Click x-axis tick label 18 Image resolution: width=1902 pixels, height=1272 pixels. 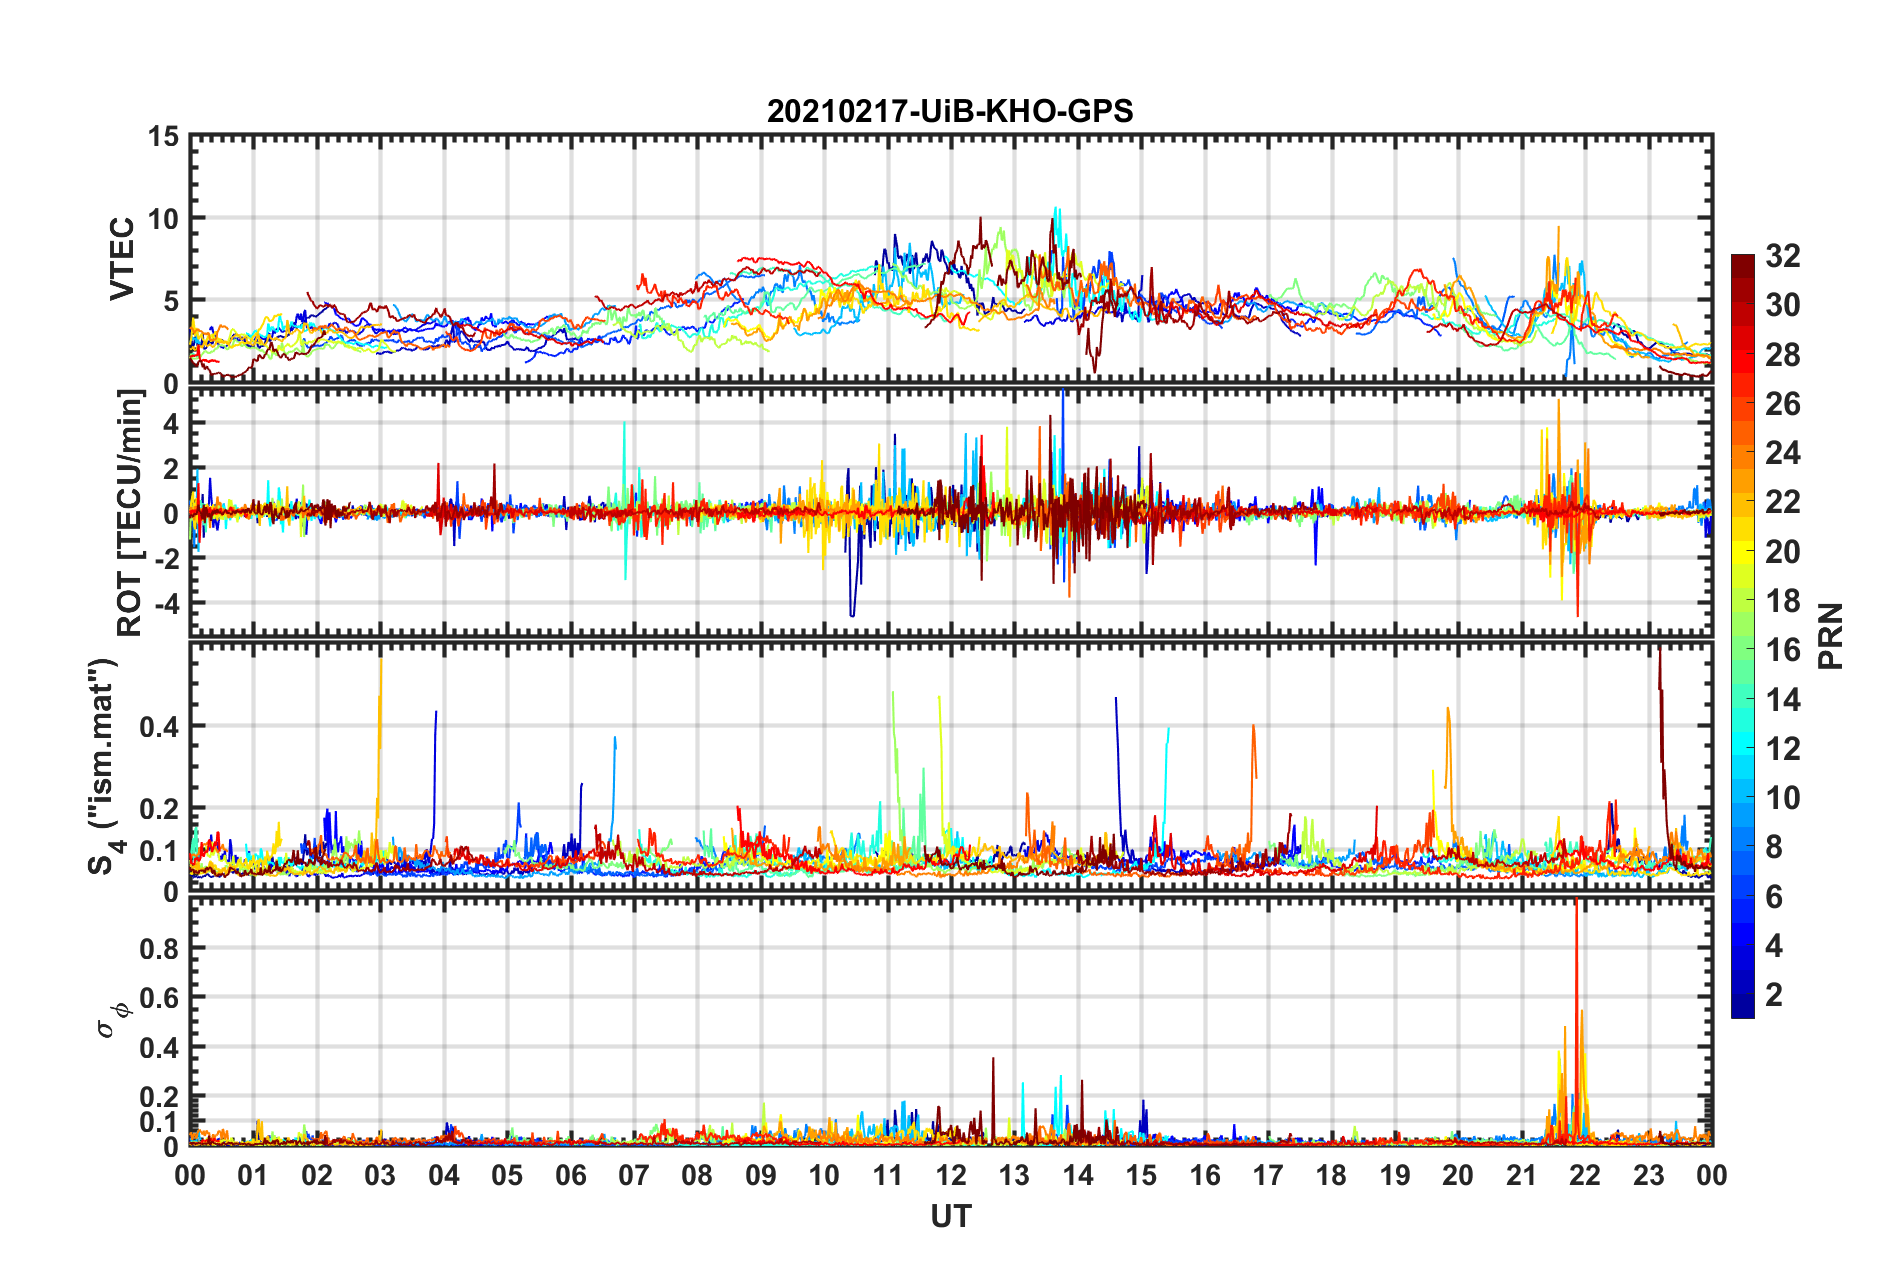point(1331,1175)
